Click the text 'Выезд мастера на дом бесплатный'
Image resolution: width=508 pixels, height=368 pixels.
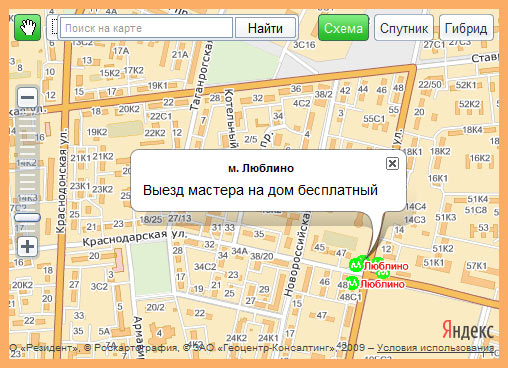(x=260, y=190)
